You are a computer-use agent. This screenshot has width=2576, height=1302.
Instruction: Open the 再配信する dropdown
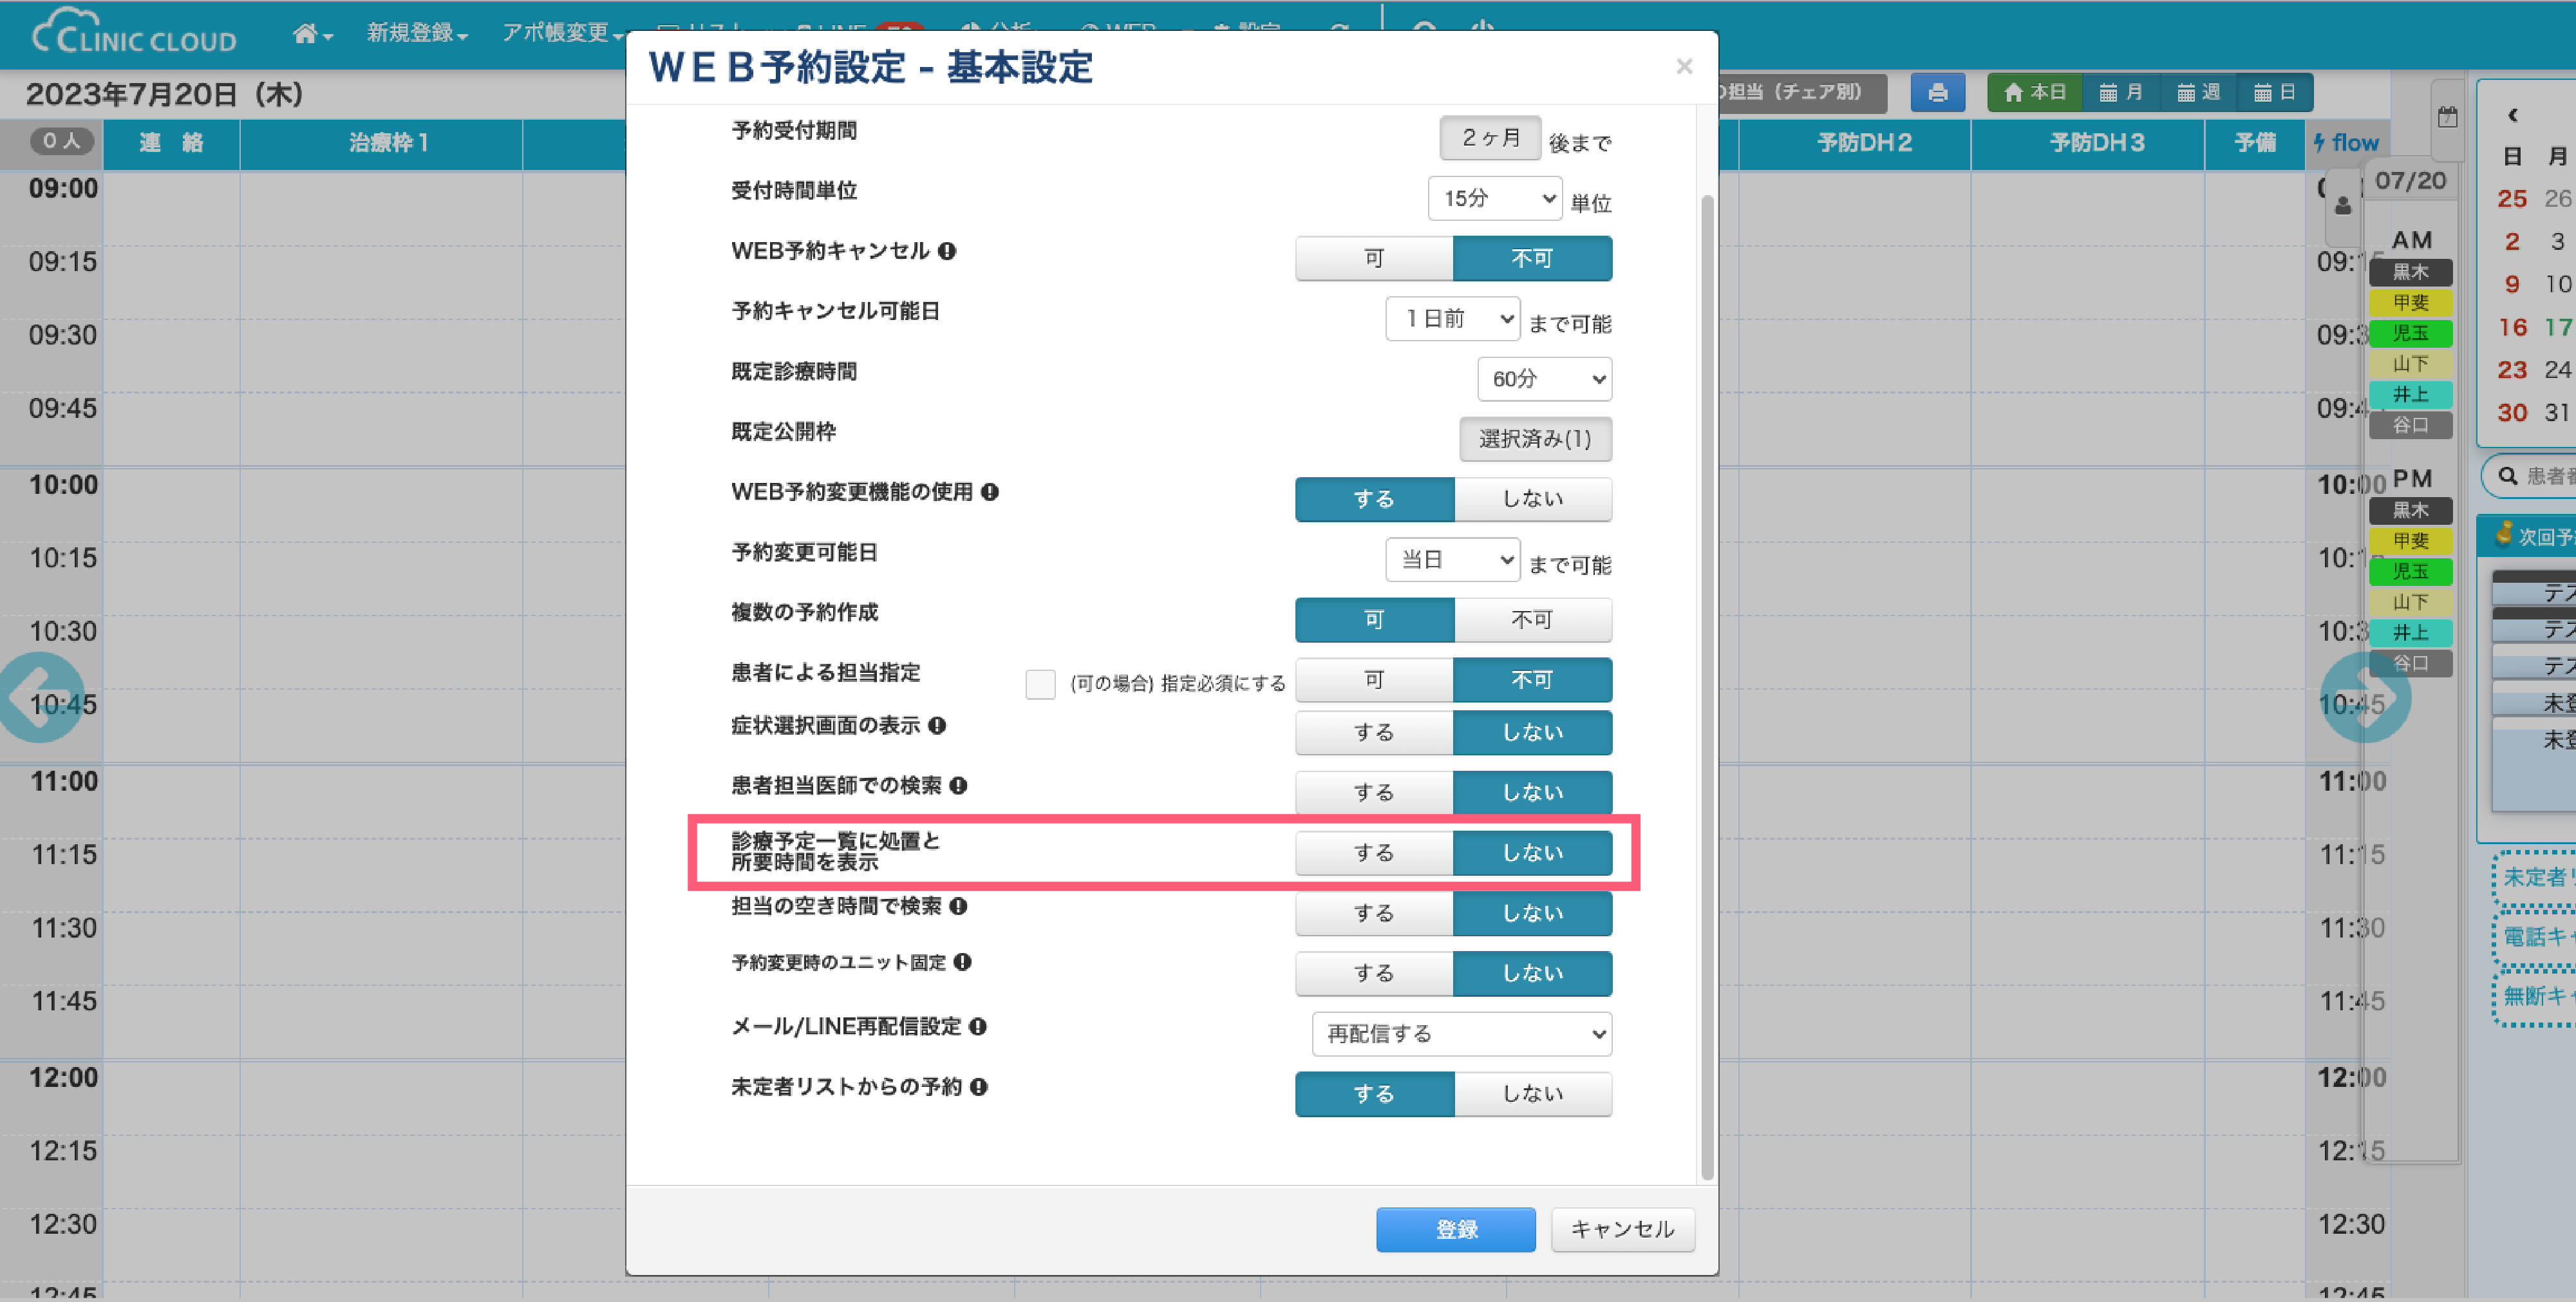tap(1461, 1034)
